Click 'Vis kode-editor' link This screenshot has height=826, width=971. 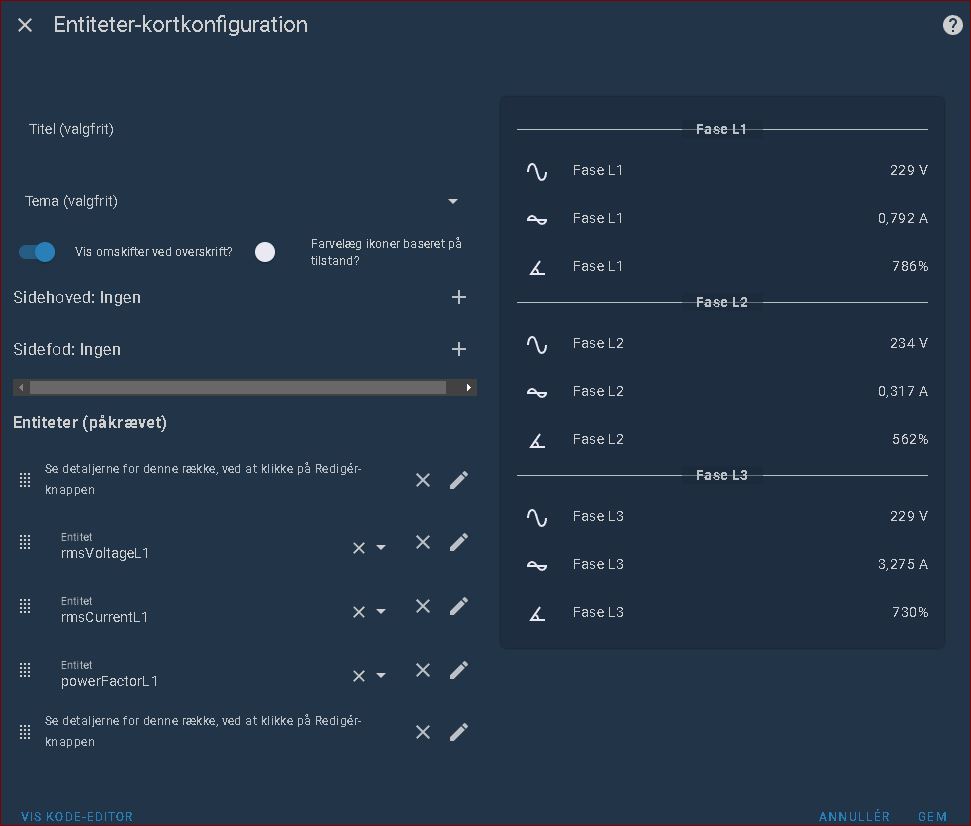pos(77,816)
